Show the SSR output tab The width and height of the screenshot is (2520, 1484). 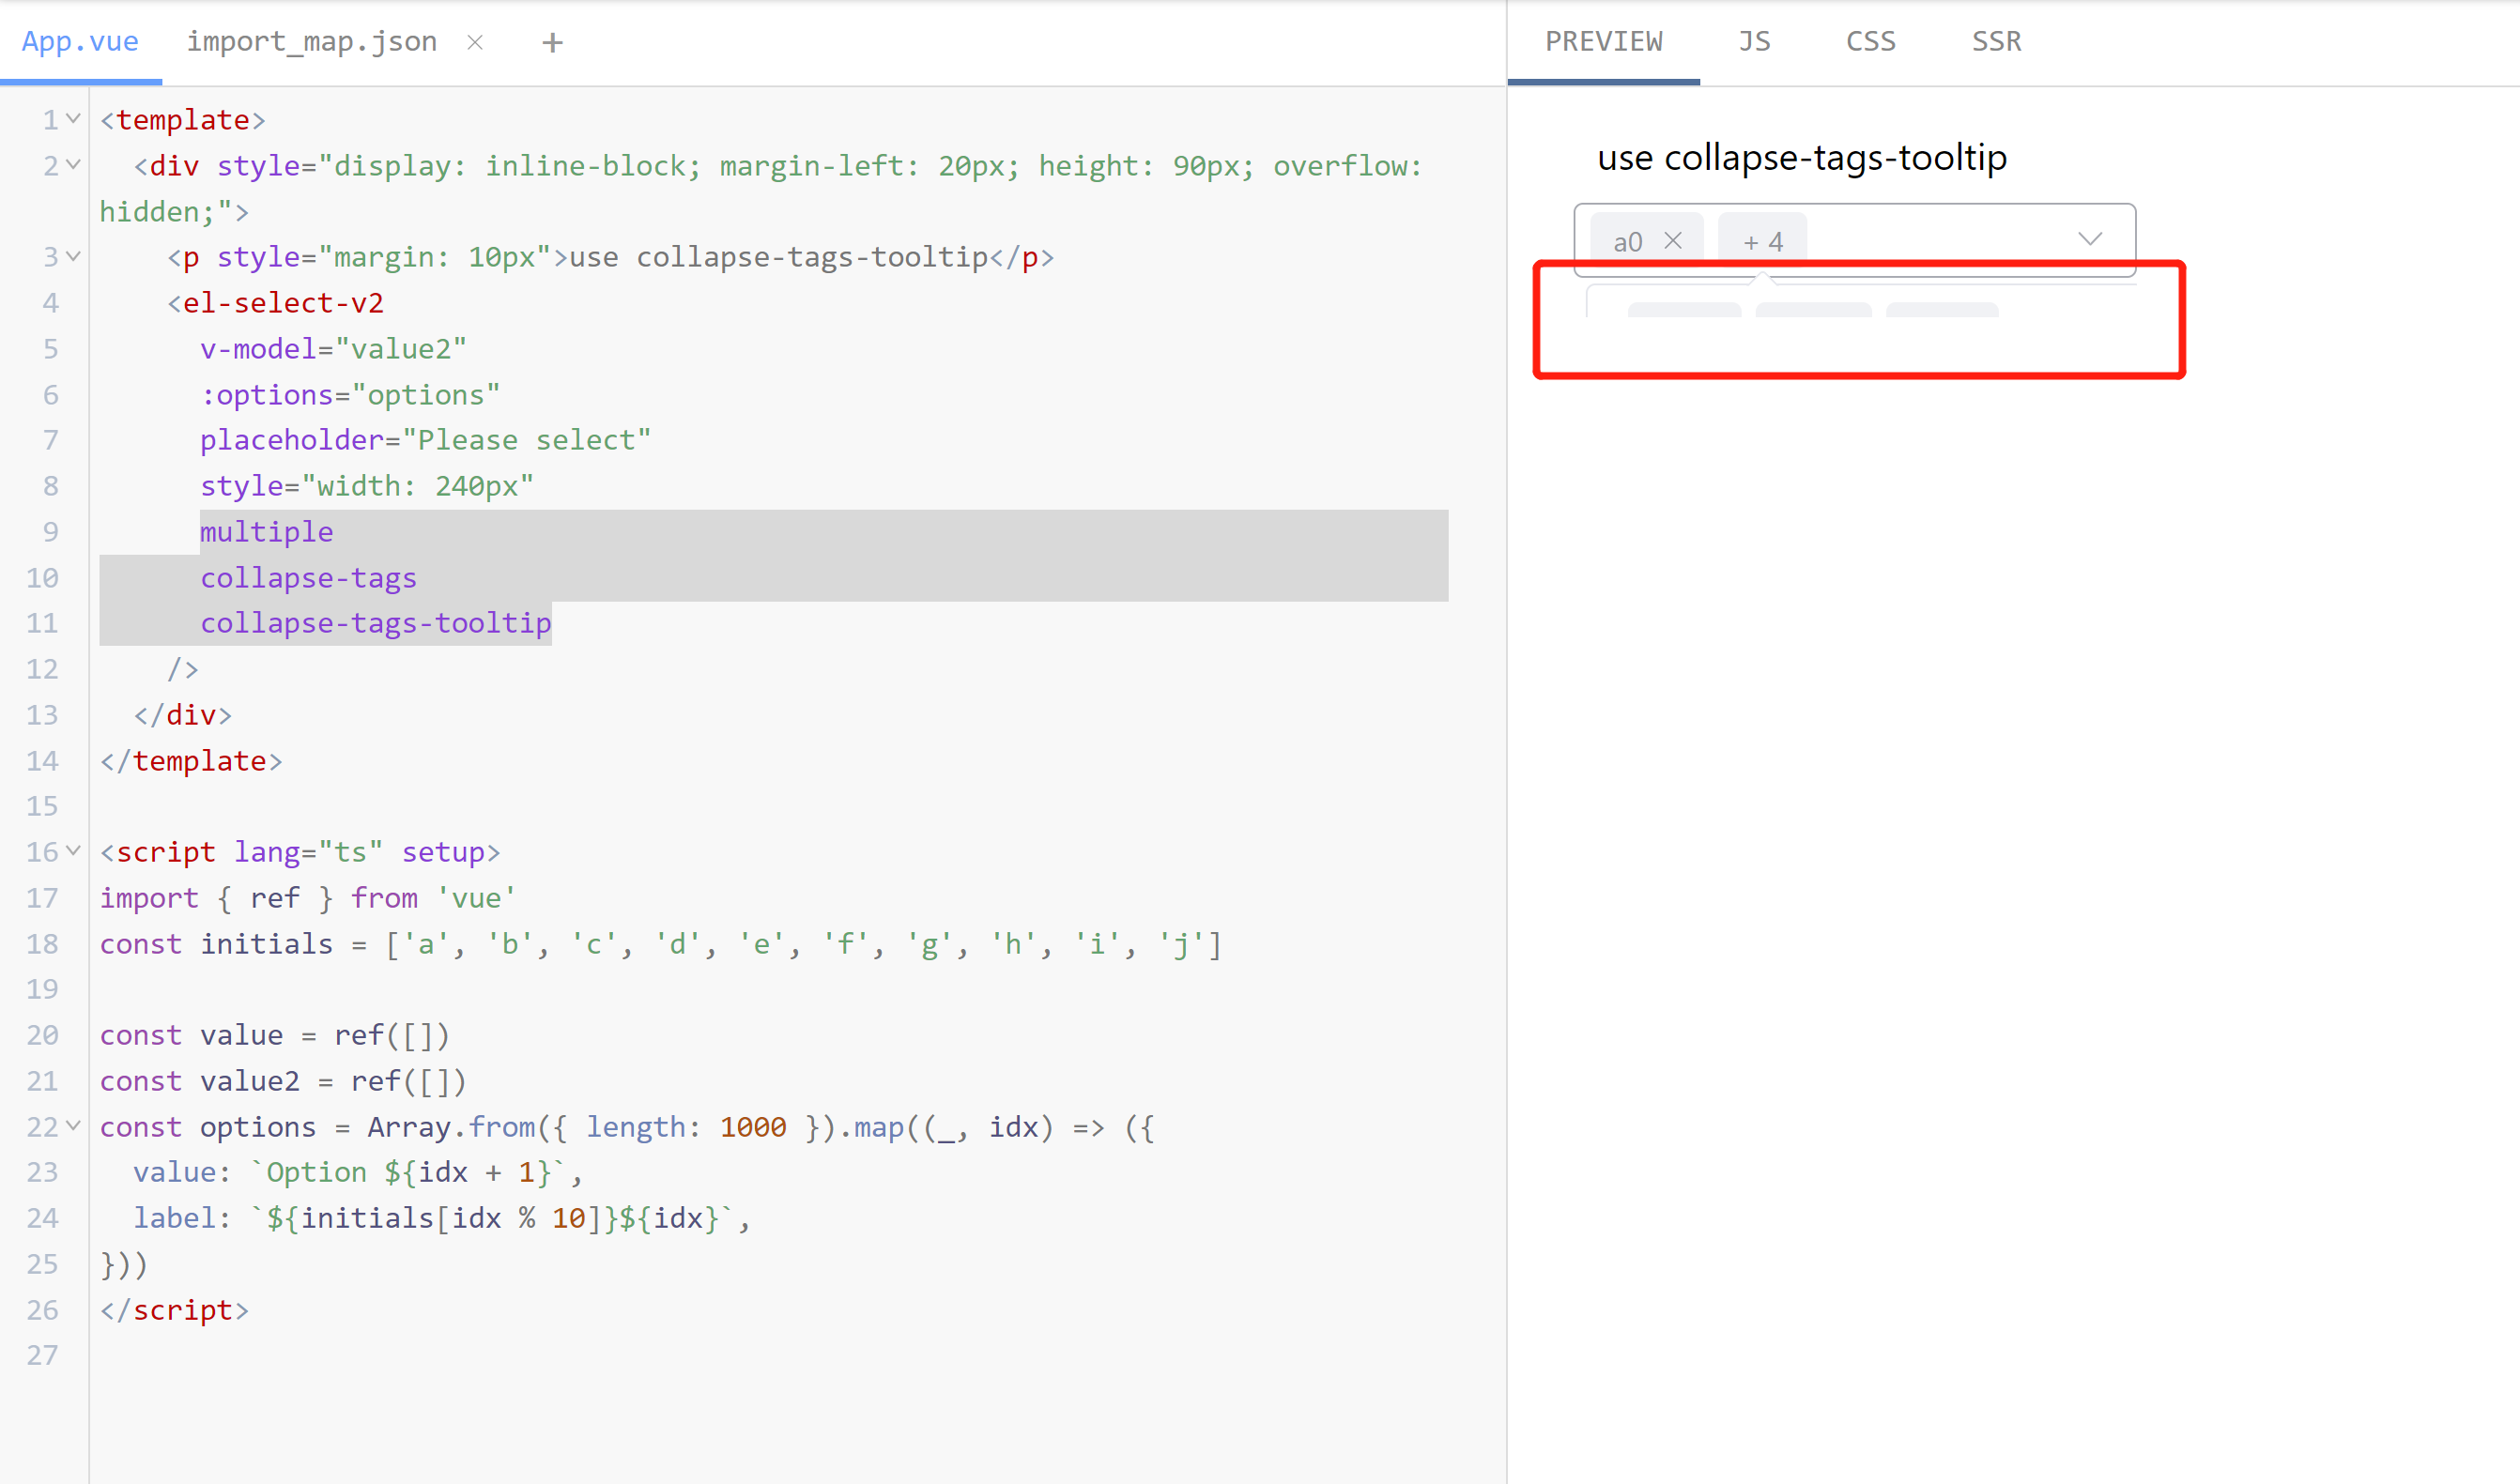click(1996, 42)
